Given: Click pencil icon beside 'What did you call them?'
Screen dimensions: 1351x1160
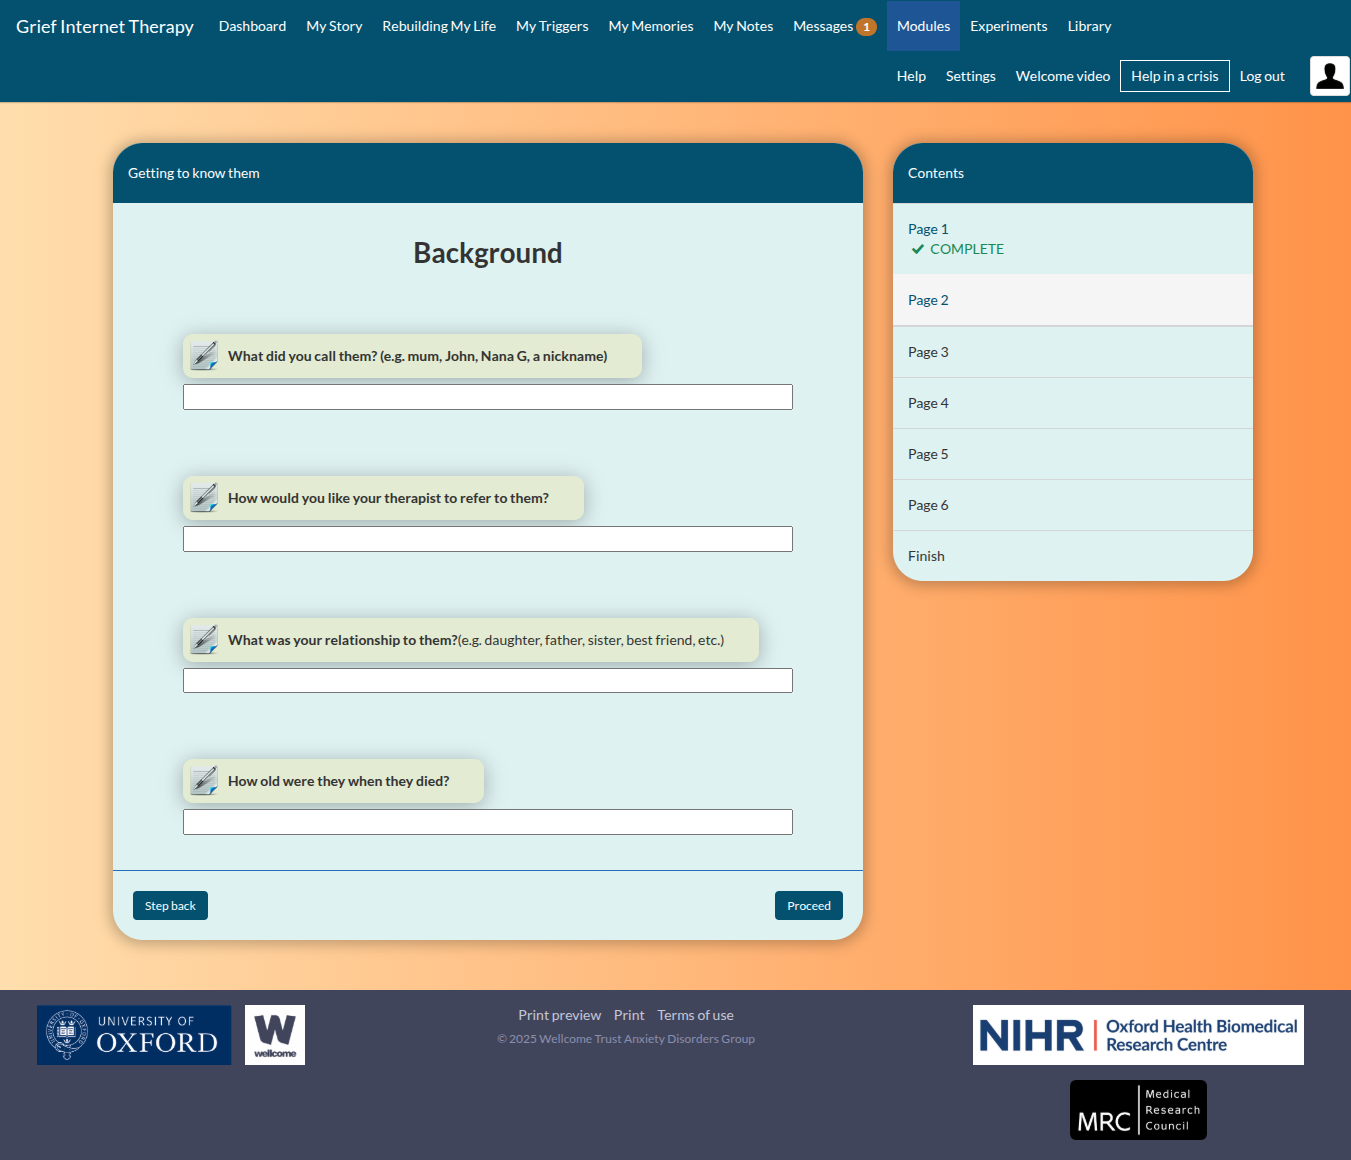Looking at the screenshot, I should coord(204,356).
